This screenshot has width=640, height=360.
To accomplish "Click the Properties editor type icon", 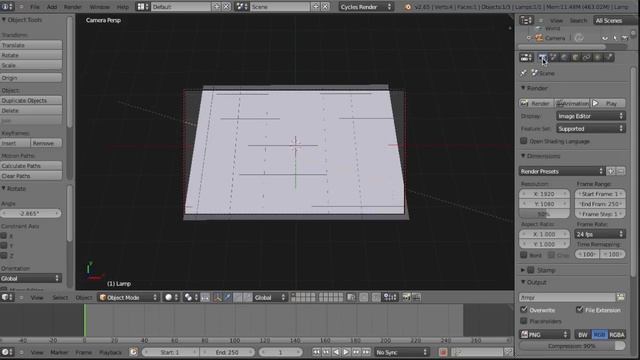I will (526, 58).
